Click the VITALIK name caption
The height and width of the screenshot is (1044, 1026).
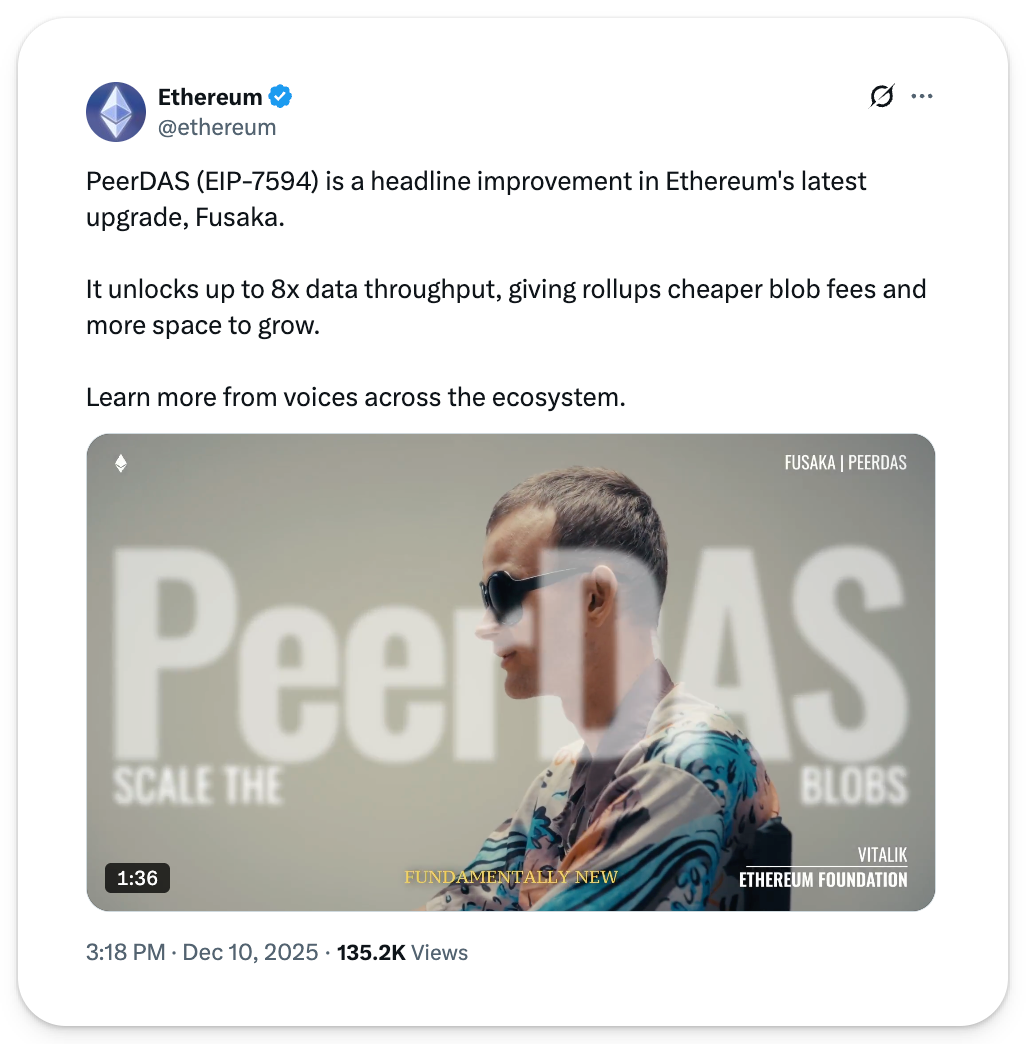pyautogui.click(x=882, y=854)
